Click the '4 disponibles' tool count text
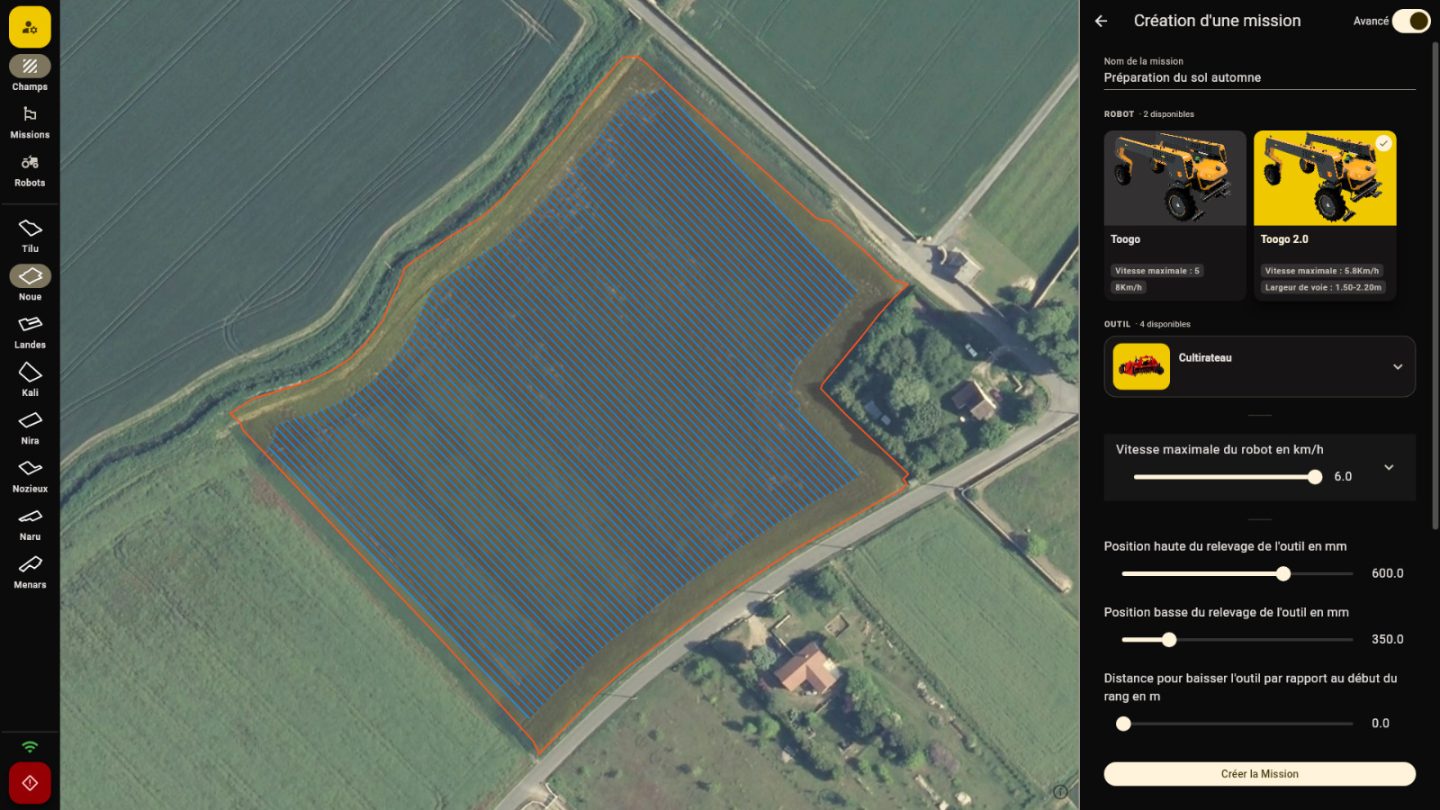This screenshot has height=810, width=1440. point(1165,324)
